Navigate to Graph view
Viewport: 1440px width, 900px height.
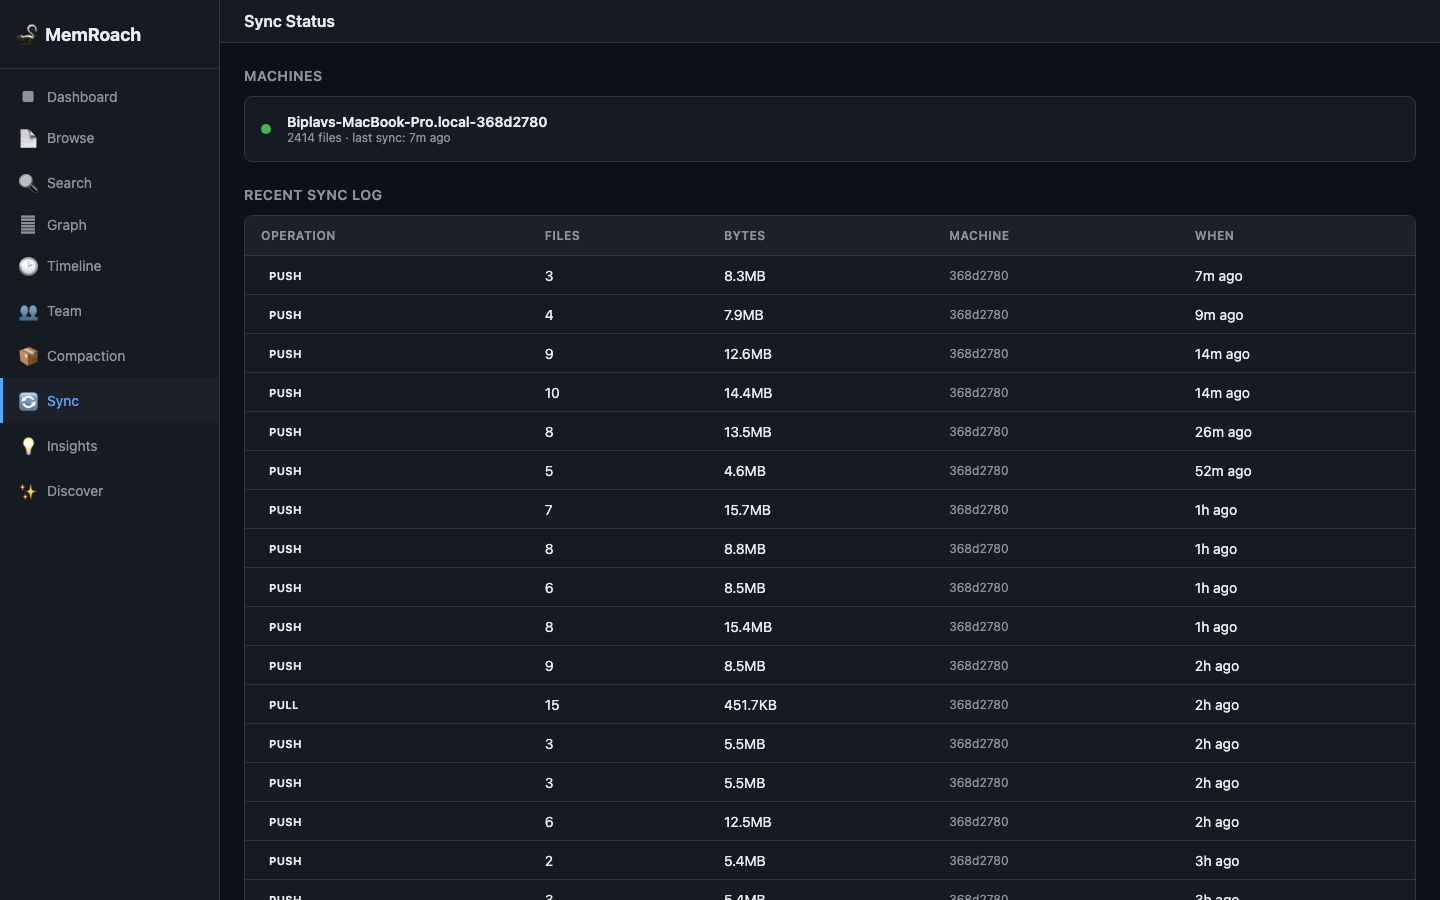pos(110,225)
